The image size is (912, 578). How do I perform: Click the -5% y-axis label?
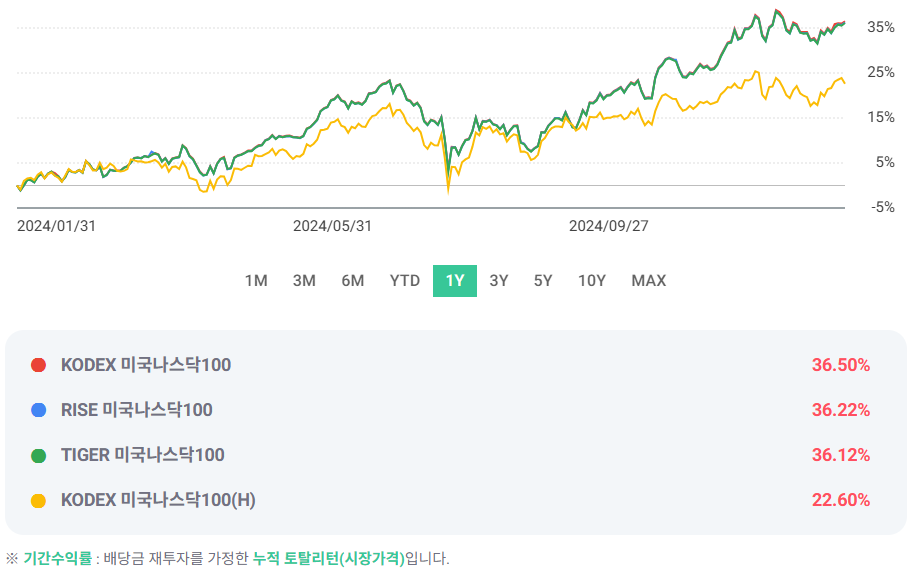click(882, 207)
